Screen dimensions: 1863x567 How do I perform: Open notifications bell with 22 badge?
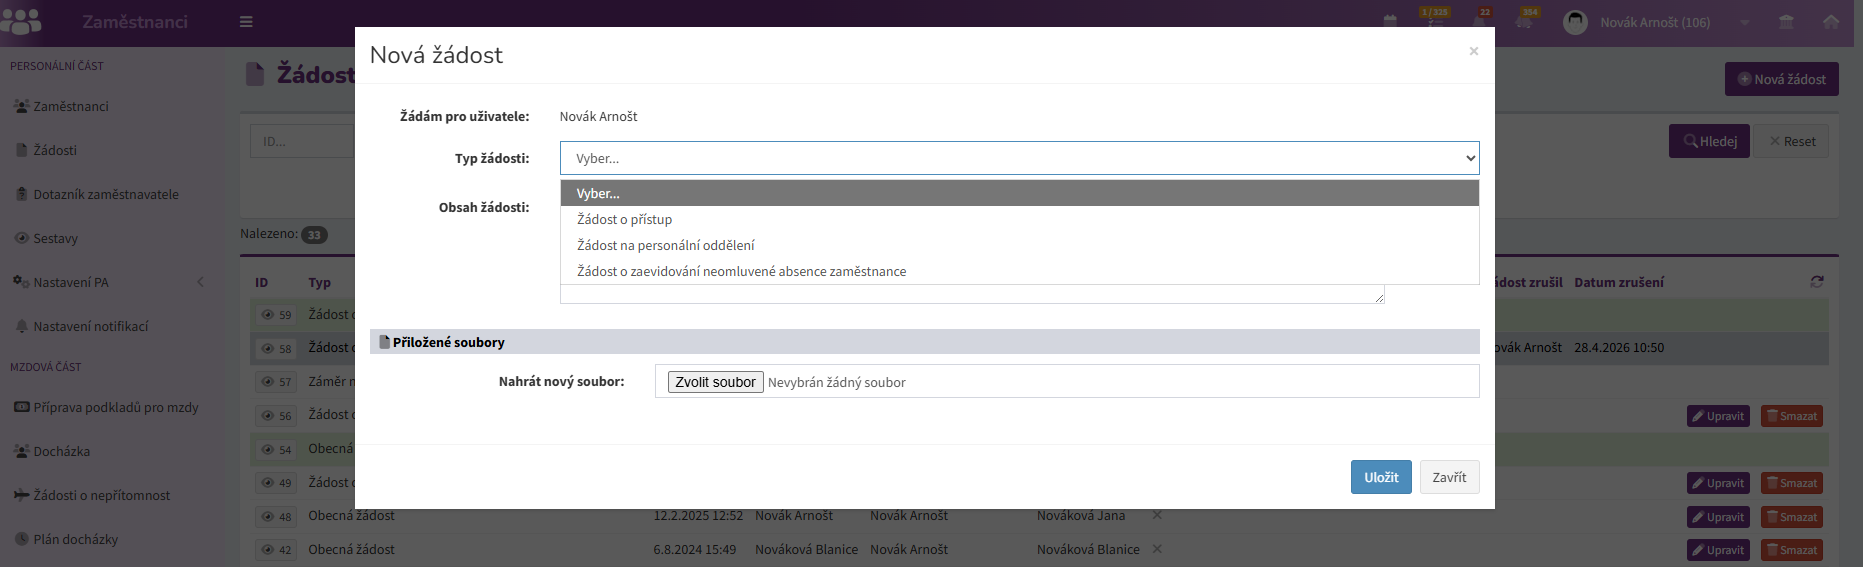[1480, 22]
